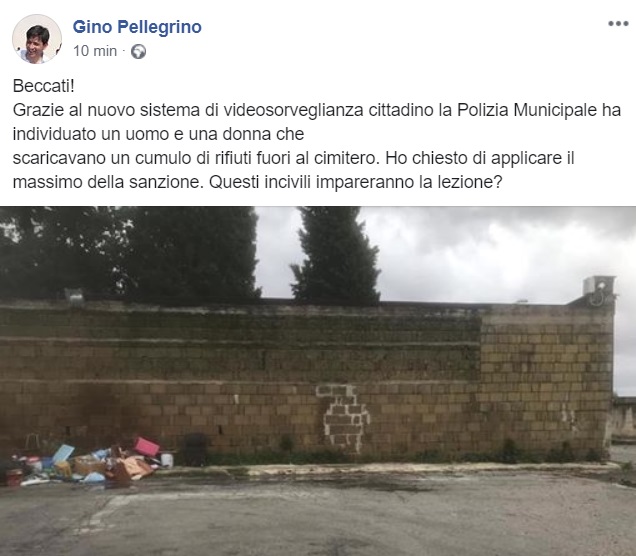The height and width of the screenshot is (556, 636).
Task: Click the globe public-audience icon
Action: point(138,52)
